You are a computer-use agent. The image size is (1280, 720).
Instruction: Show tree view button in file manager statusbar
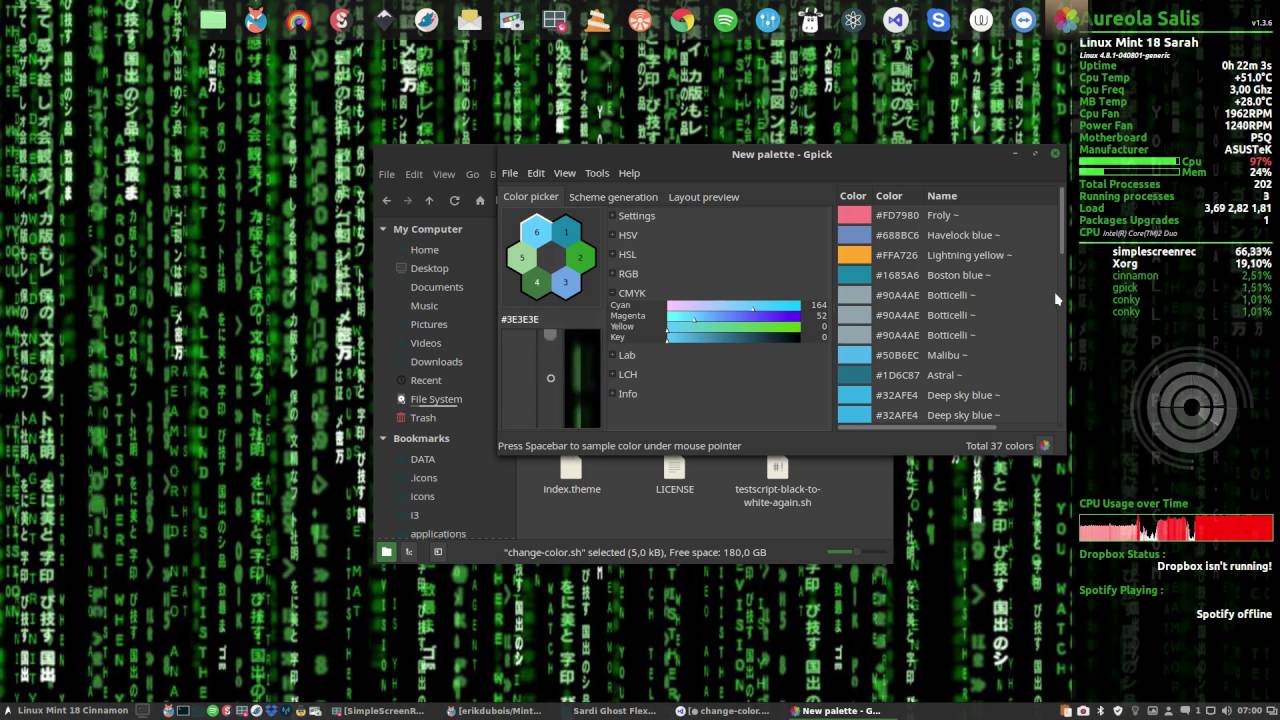tap(409, 551)
